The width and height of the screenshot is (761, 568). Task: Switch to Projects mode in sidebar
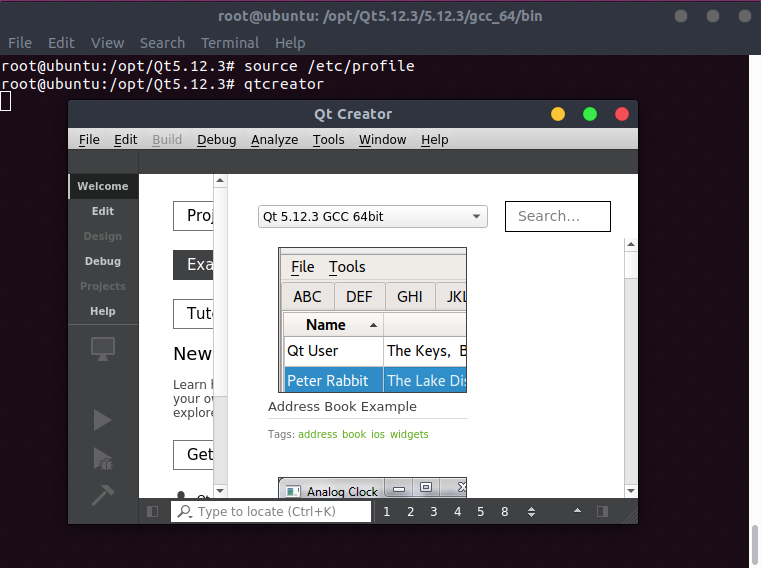click(x=103, y=286)
